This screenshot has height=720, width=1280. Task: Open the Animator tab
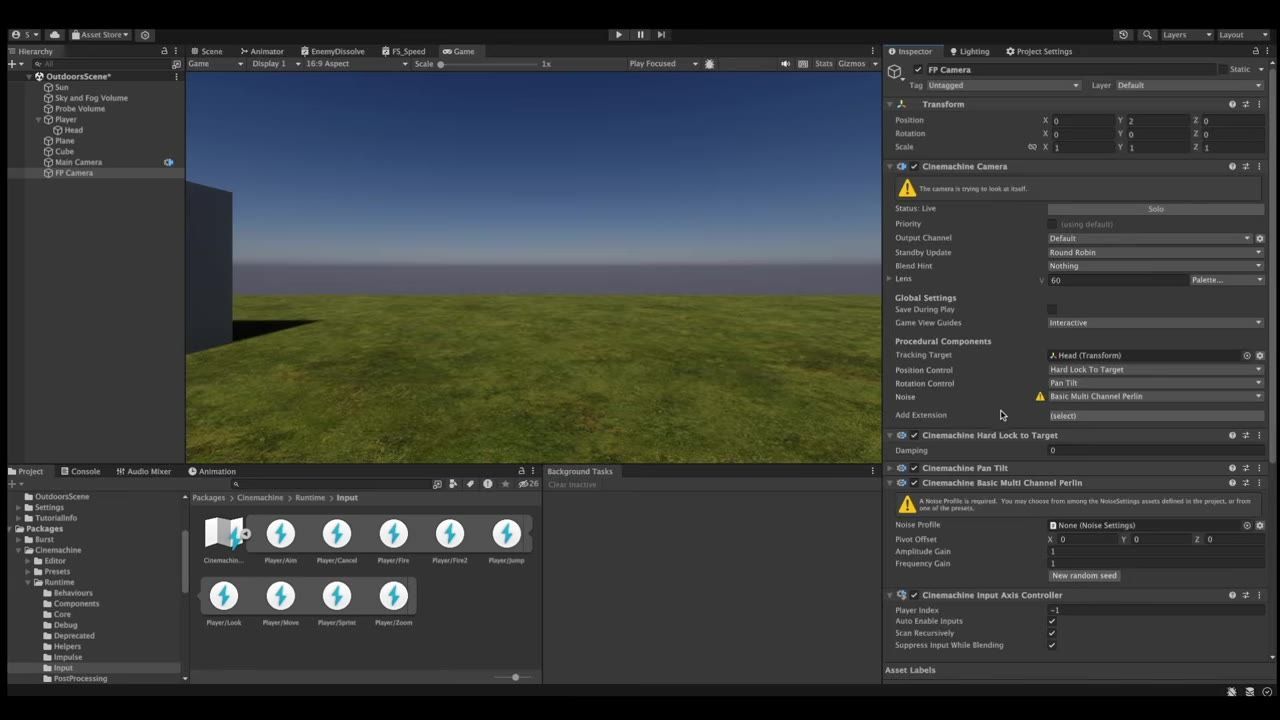(262, 51)
